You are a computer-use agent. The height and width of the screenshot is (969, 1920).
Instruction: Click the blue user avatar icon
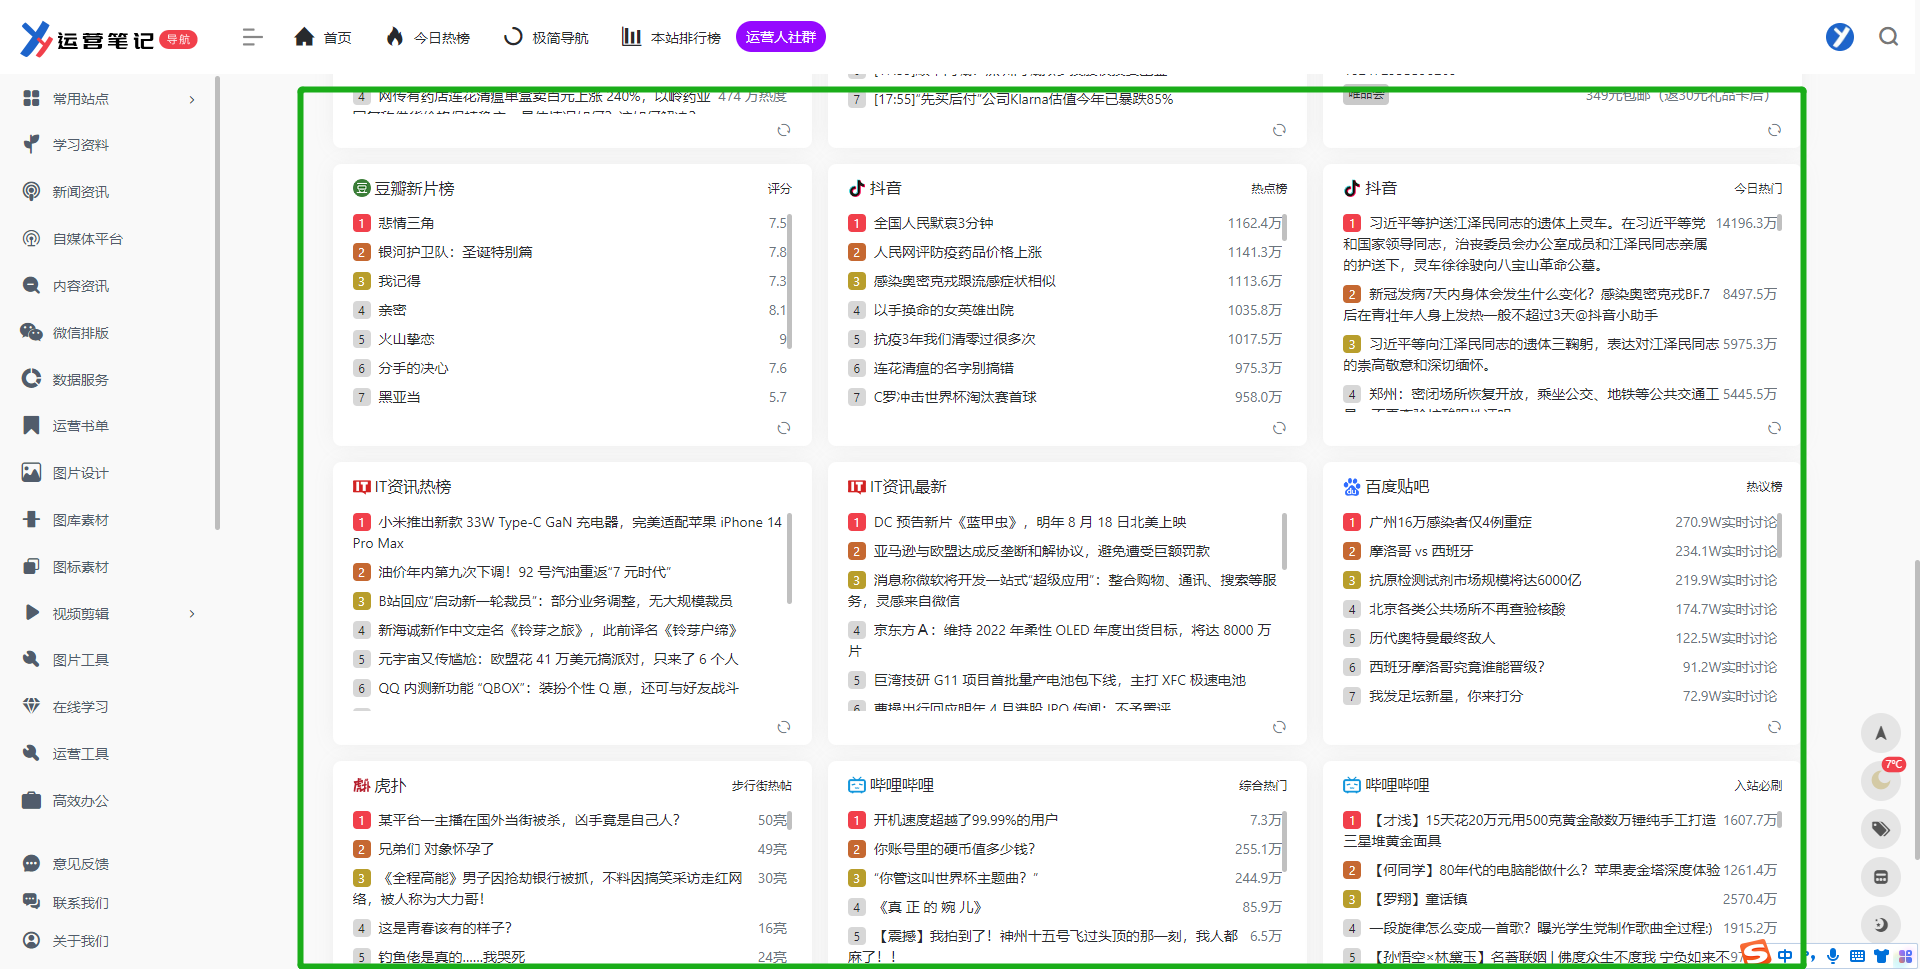pyautogui.click(x=1840, y=37)
